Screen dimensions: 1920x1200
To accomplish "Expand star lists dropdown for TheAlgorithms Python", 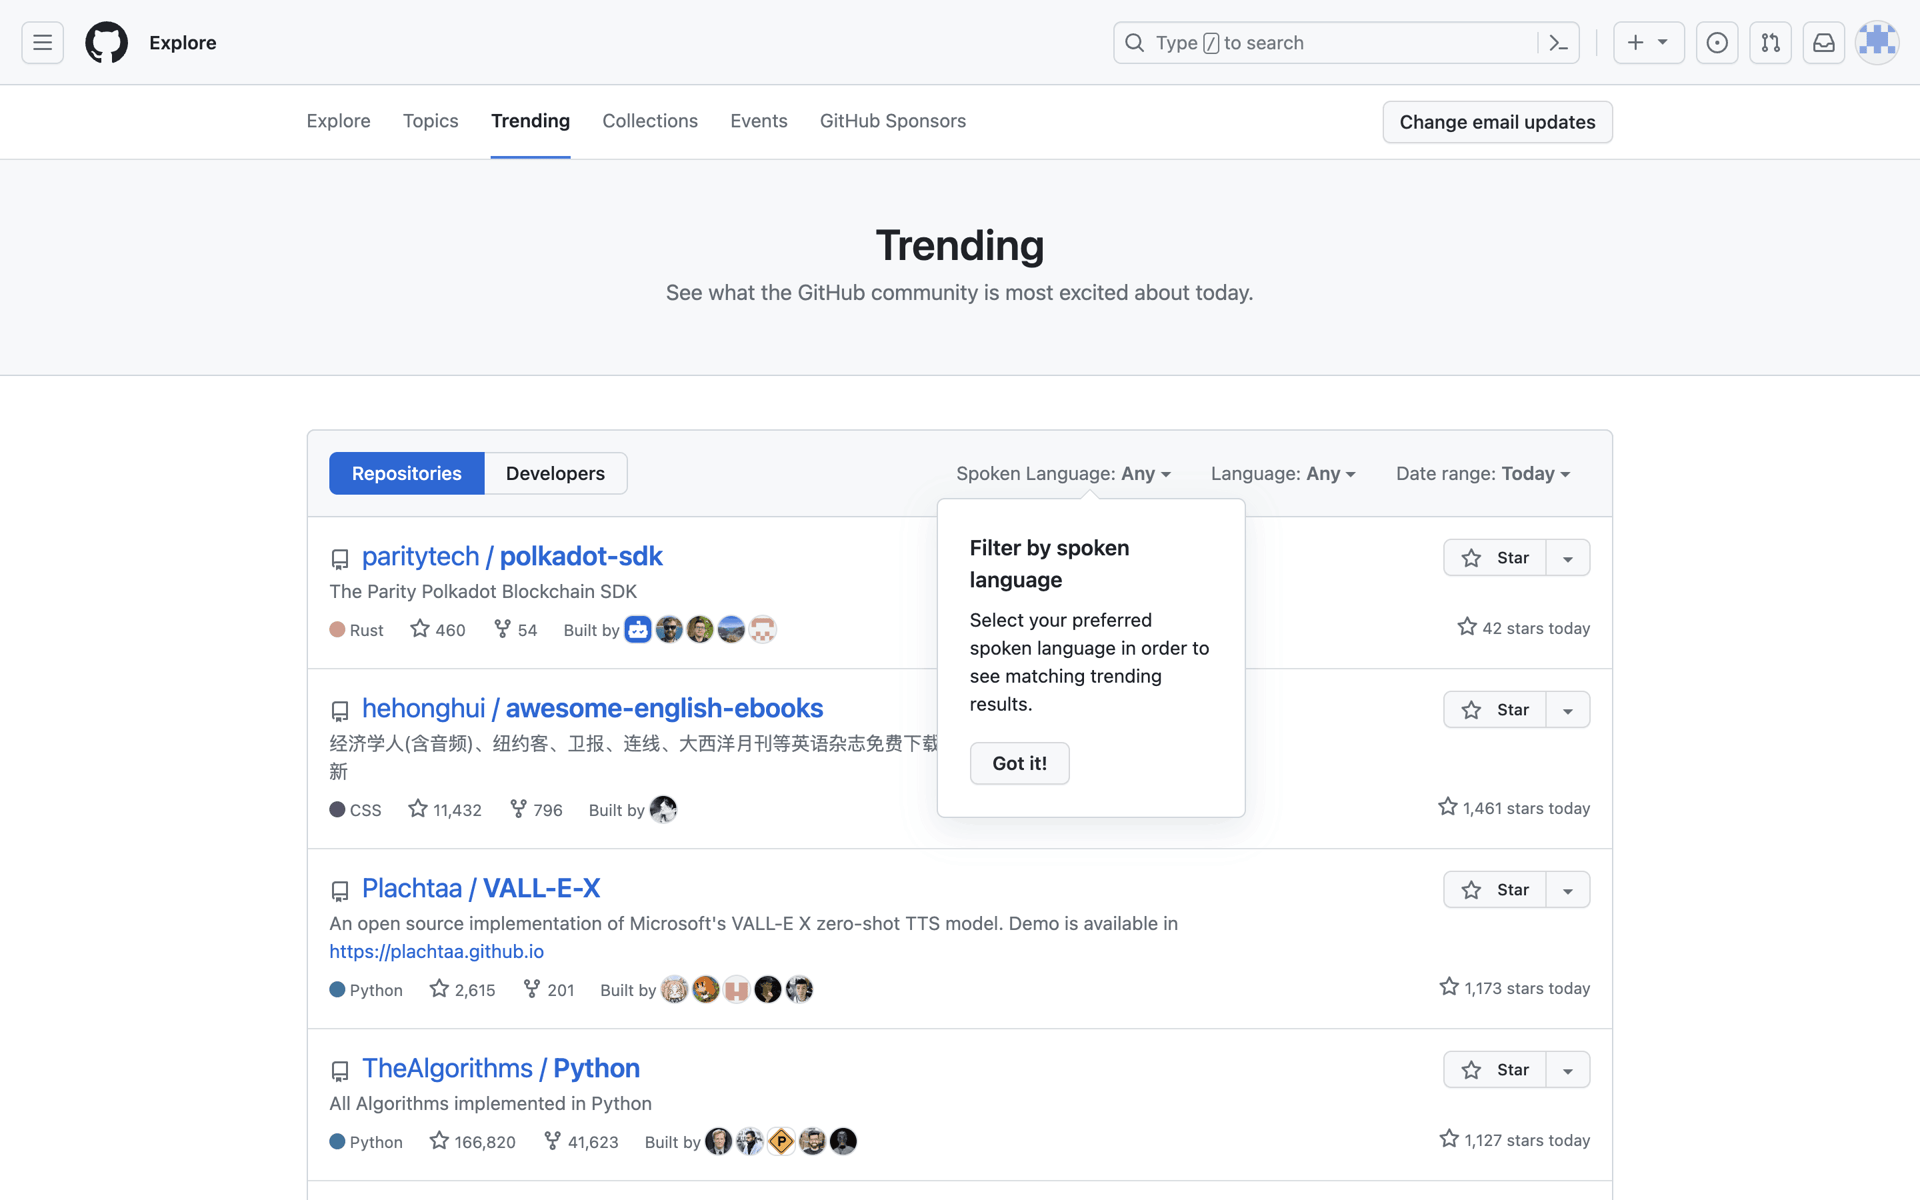I will tap(1568, 1070).
